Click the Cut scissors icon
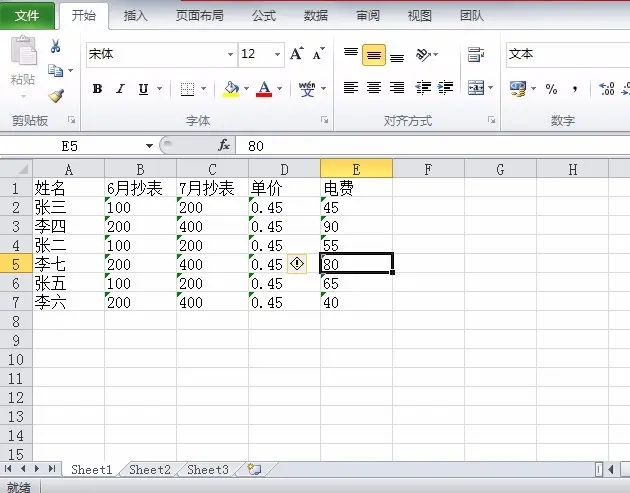Screen dimensions: 630x493 56,47
